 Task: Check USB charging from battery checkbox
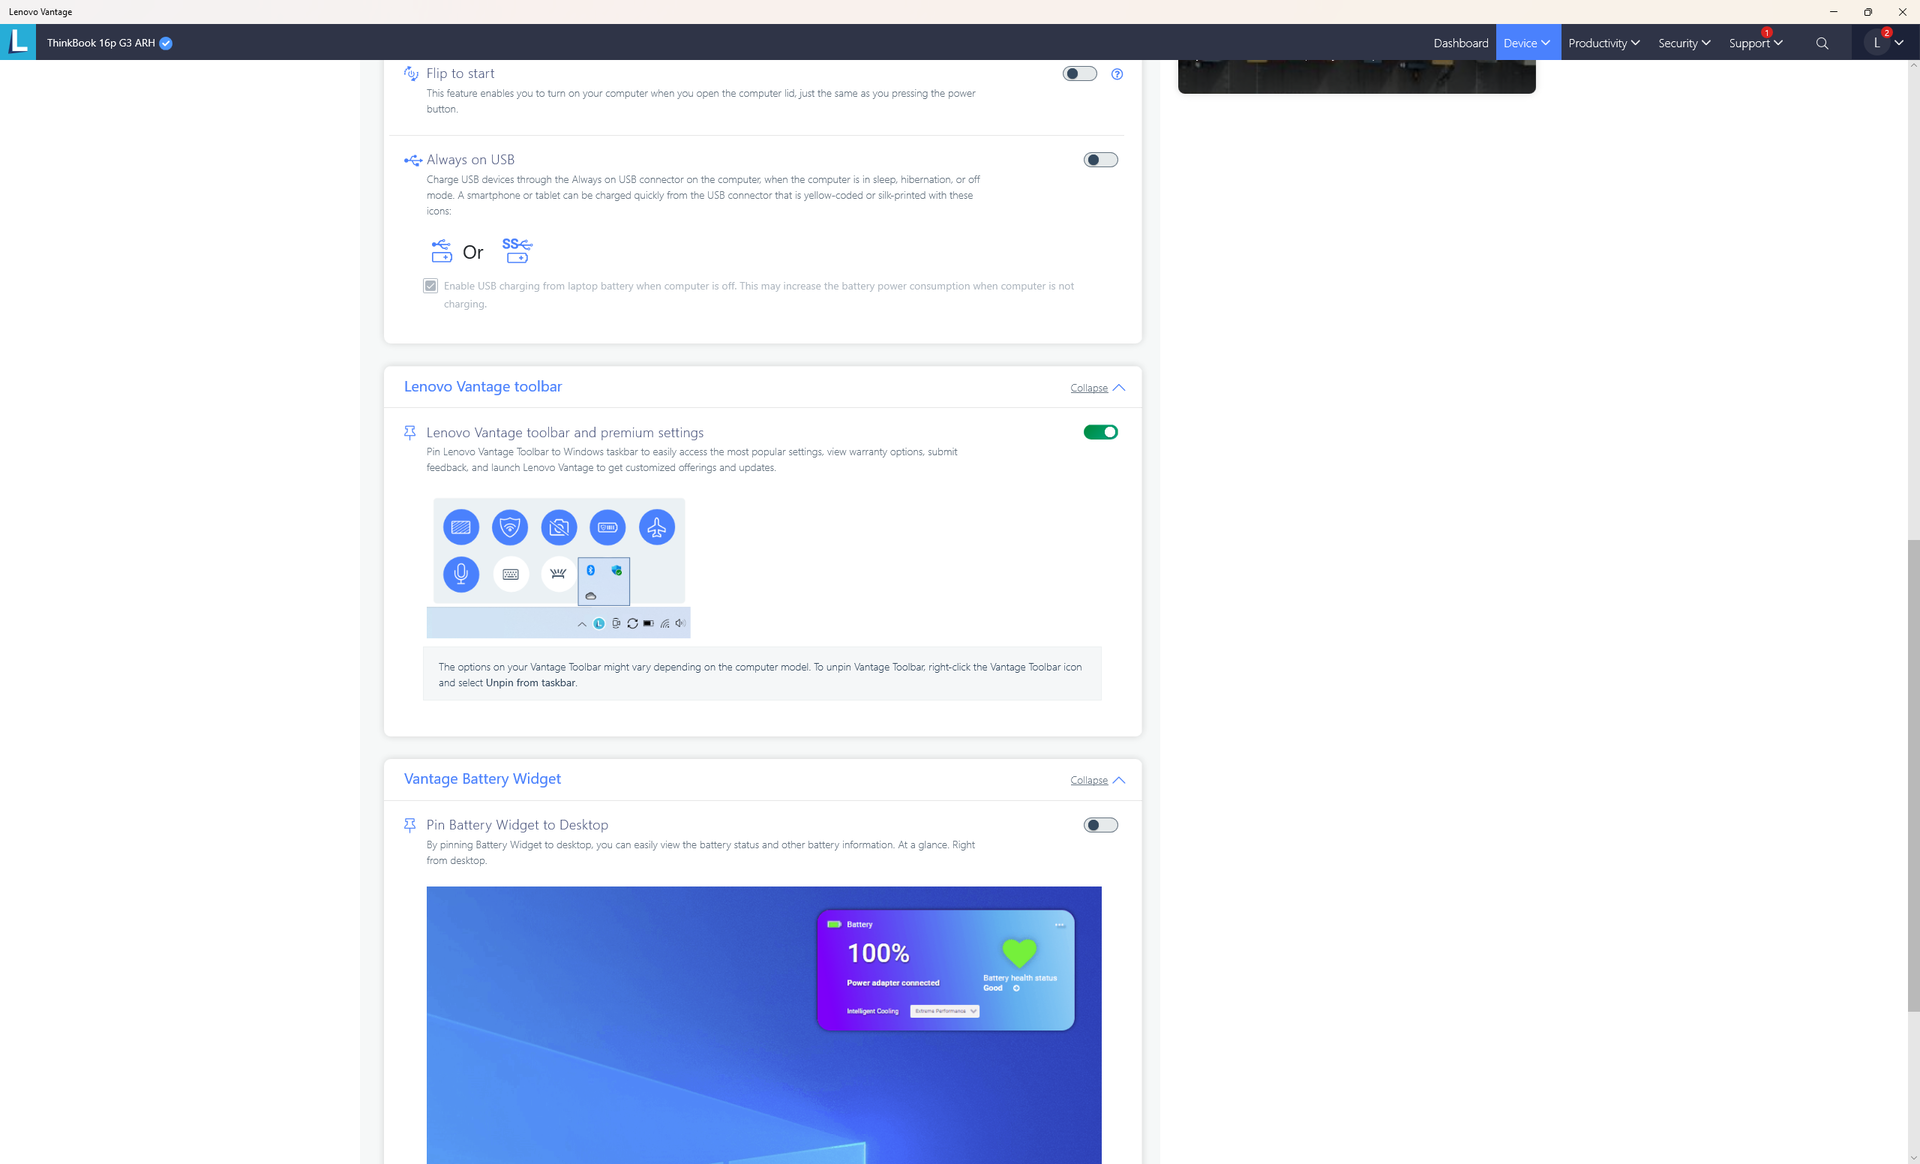coord(431,286)
